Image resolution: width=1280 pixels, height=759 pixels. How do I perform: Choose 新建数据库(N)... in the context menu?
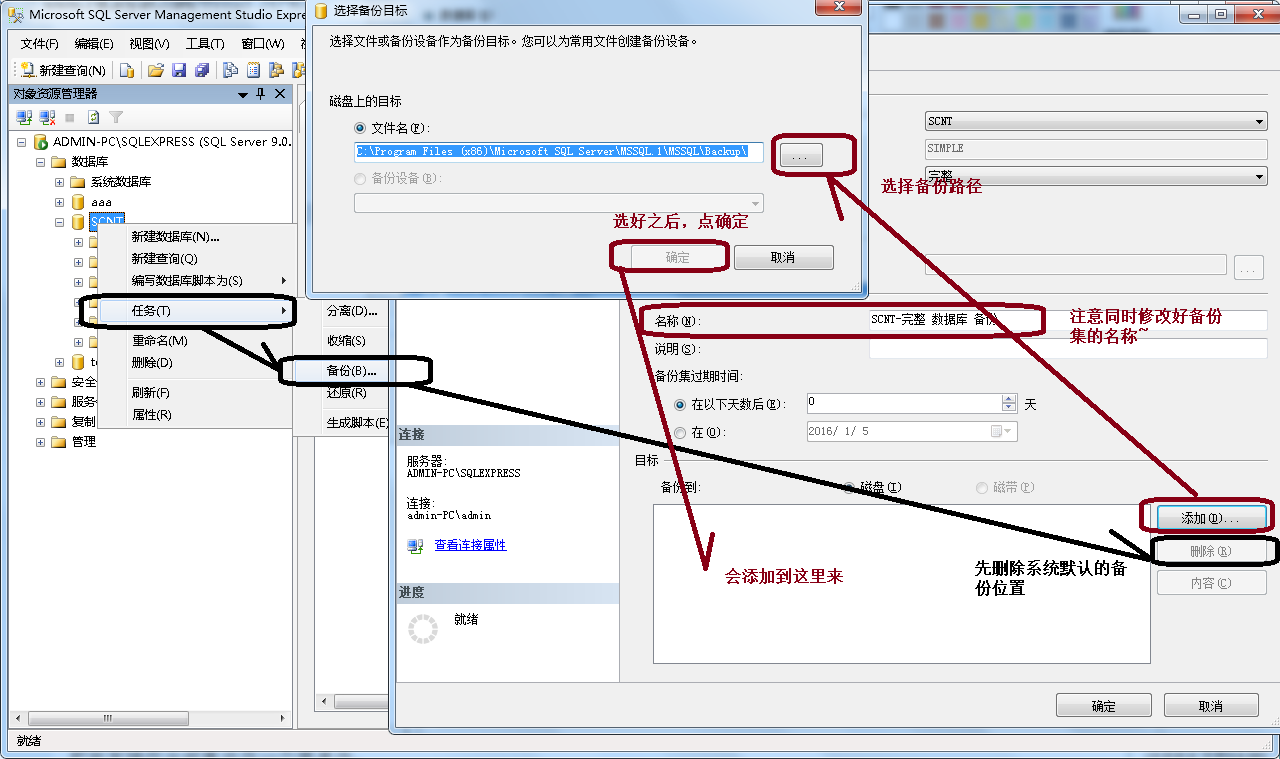coord(196,237)
